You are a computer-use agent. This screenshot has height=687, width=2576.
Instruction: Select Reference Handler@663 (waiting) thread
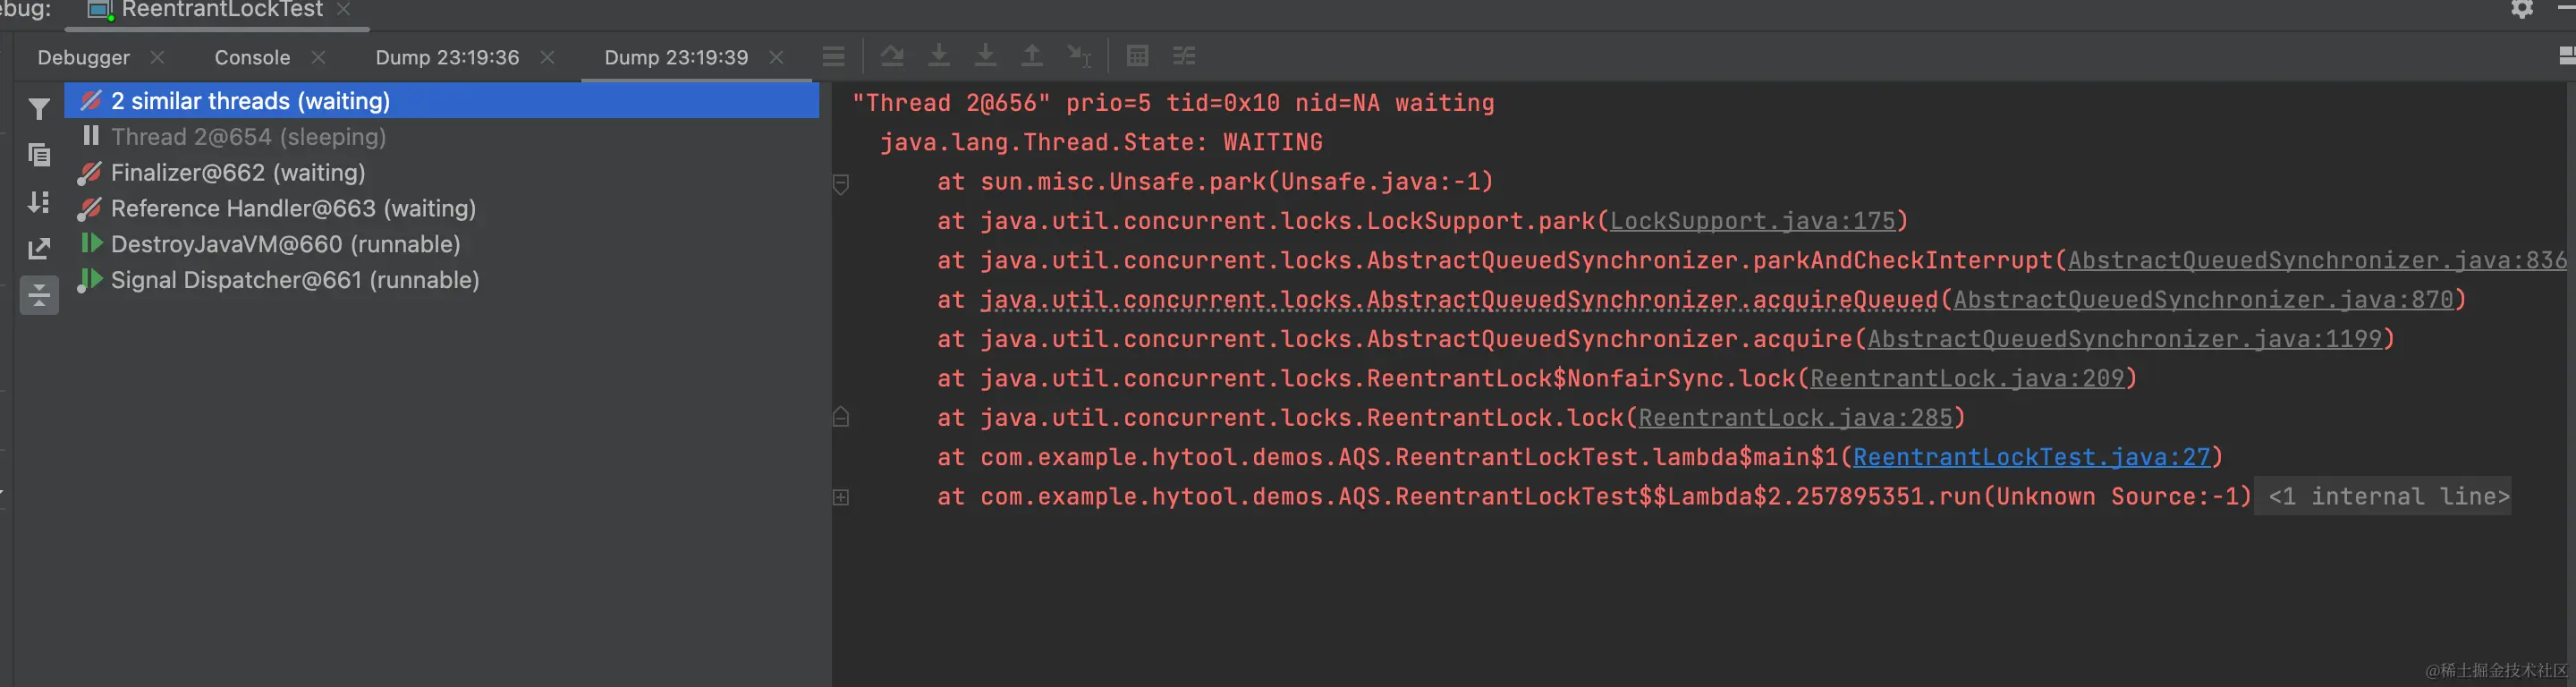coord(293,209)
